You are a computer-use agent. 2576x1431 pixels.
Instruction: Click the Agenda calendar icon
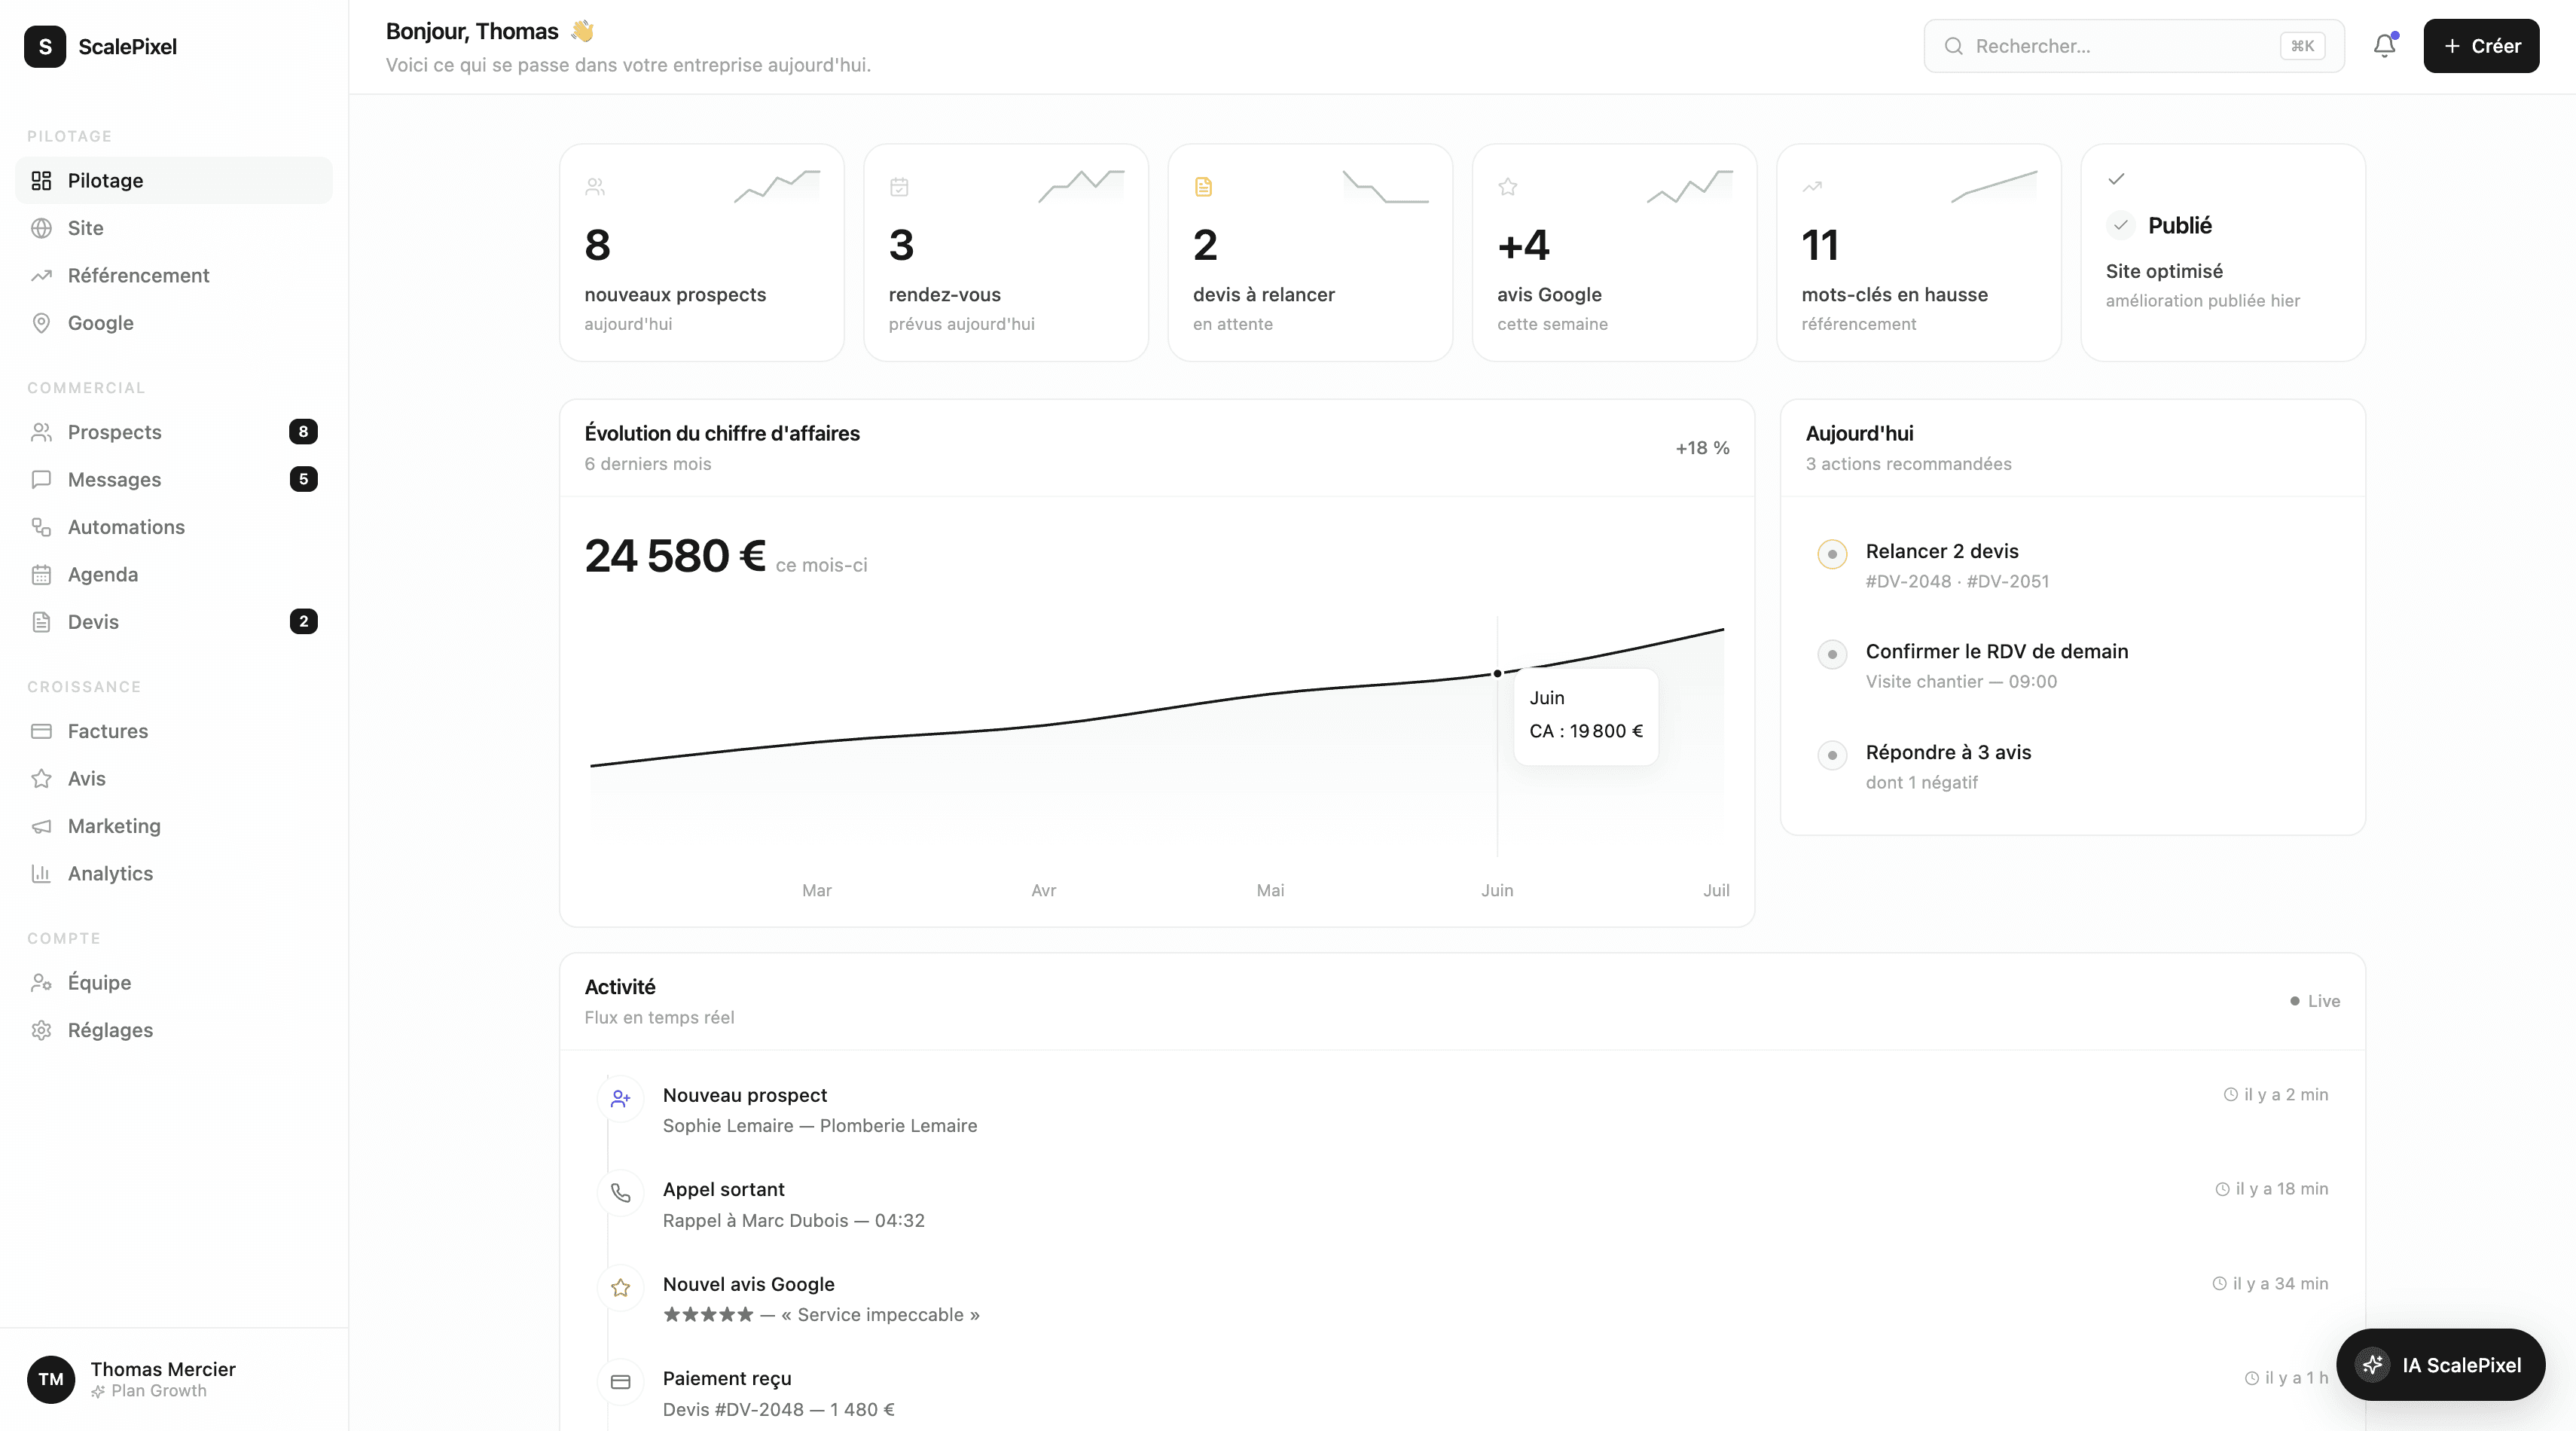tap(41, 574)
